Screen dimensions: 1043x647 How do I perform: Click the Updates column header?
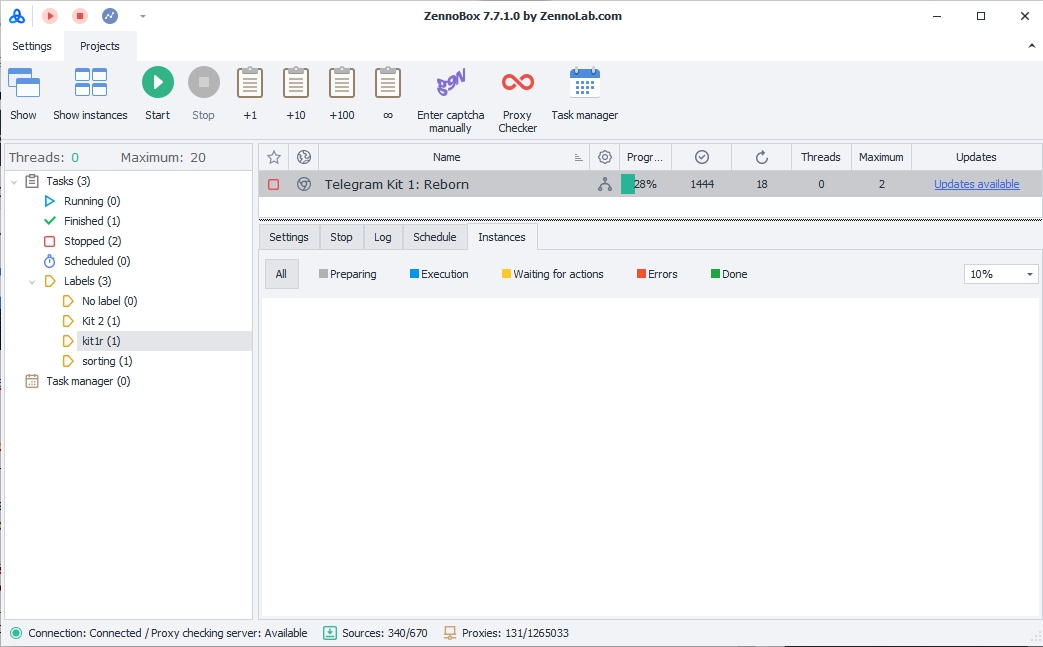pos(976,157)
